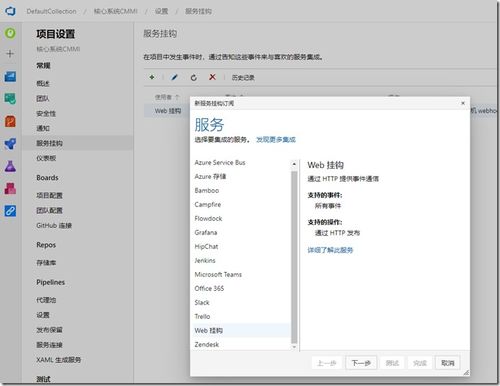Open Boards from the left icon bar
This screenshot has height=386, width=500.
10,76
